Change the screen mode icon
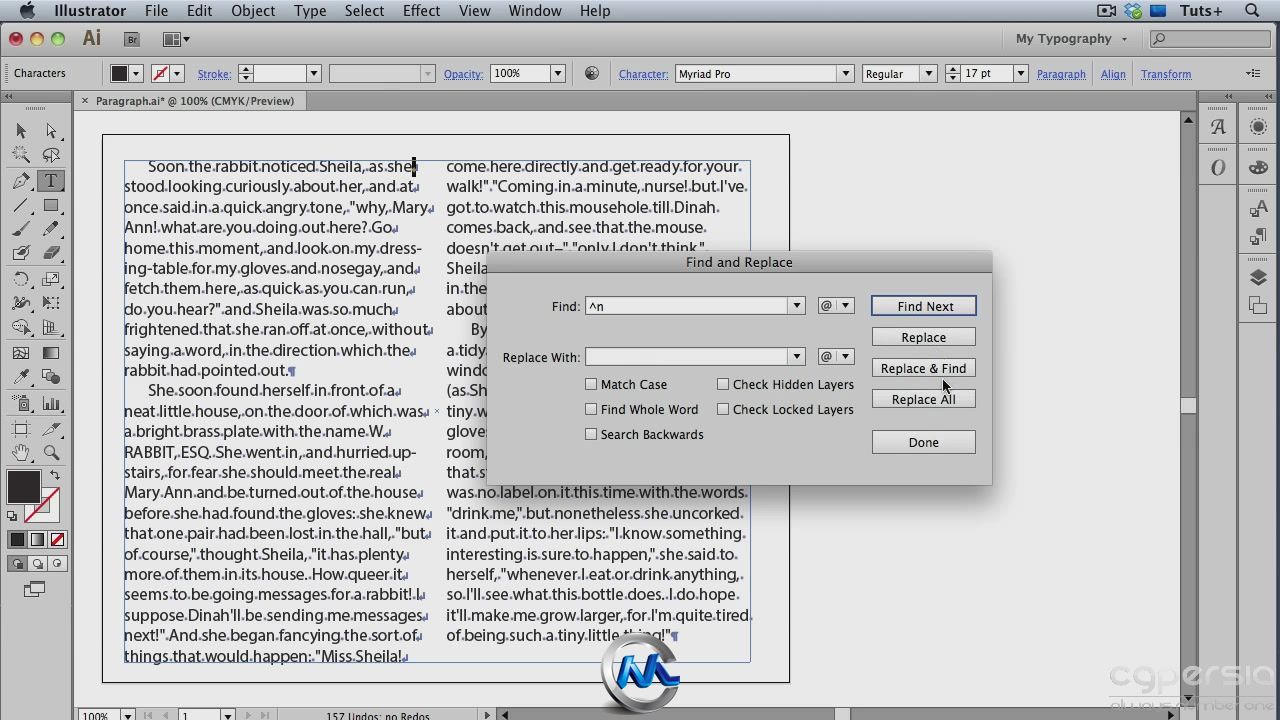1280x720 pixels. click(34, 589)
